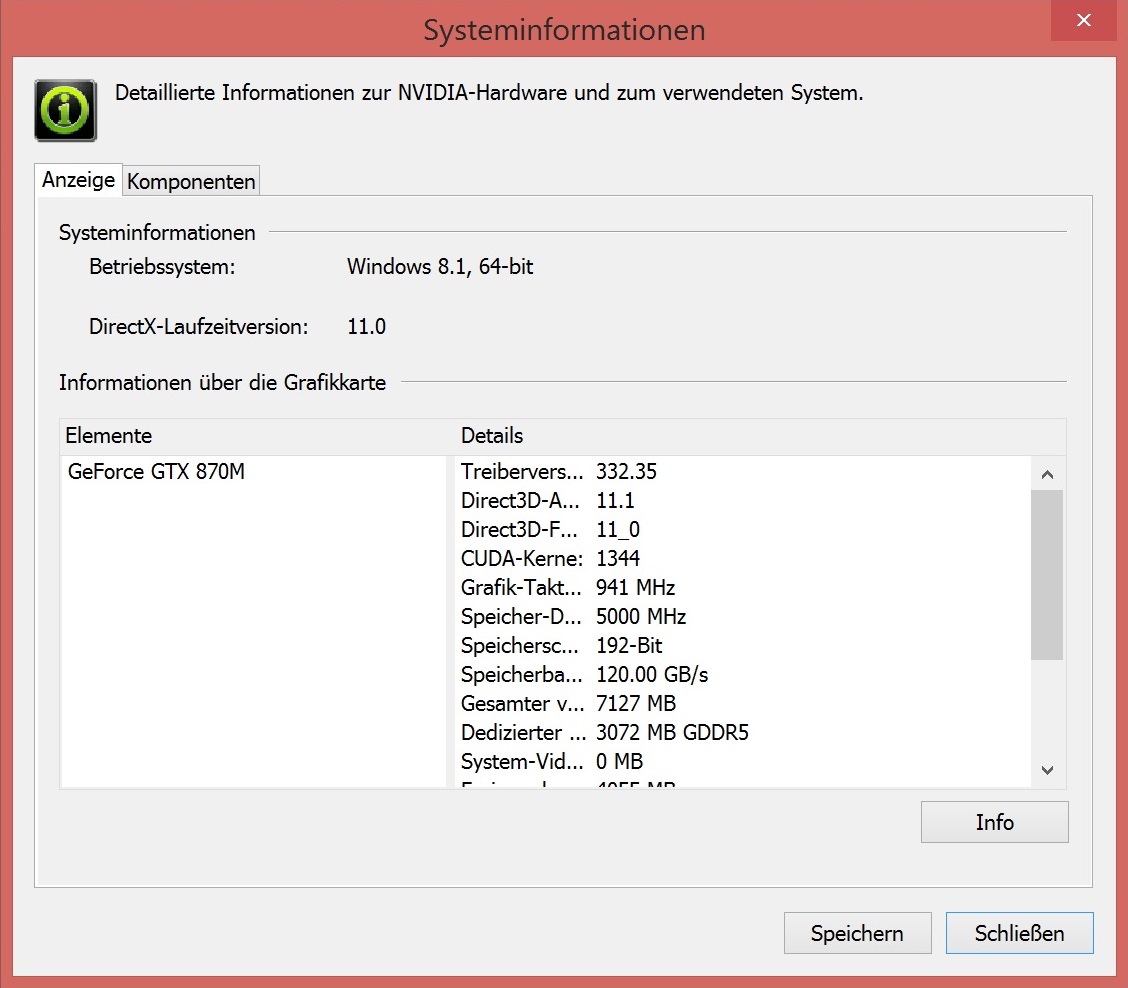Click the Info button
1128x988 pixels.
(x=994, y=822)
